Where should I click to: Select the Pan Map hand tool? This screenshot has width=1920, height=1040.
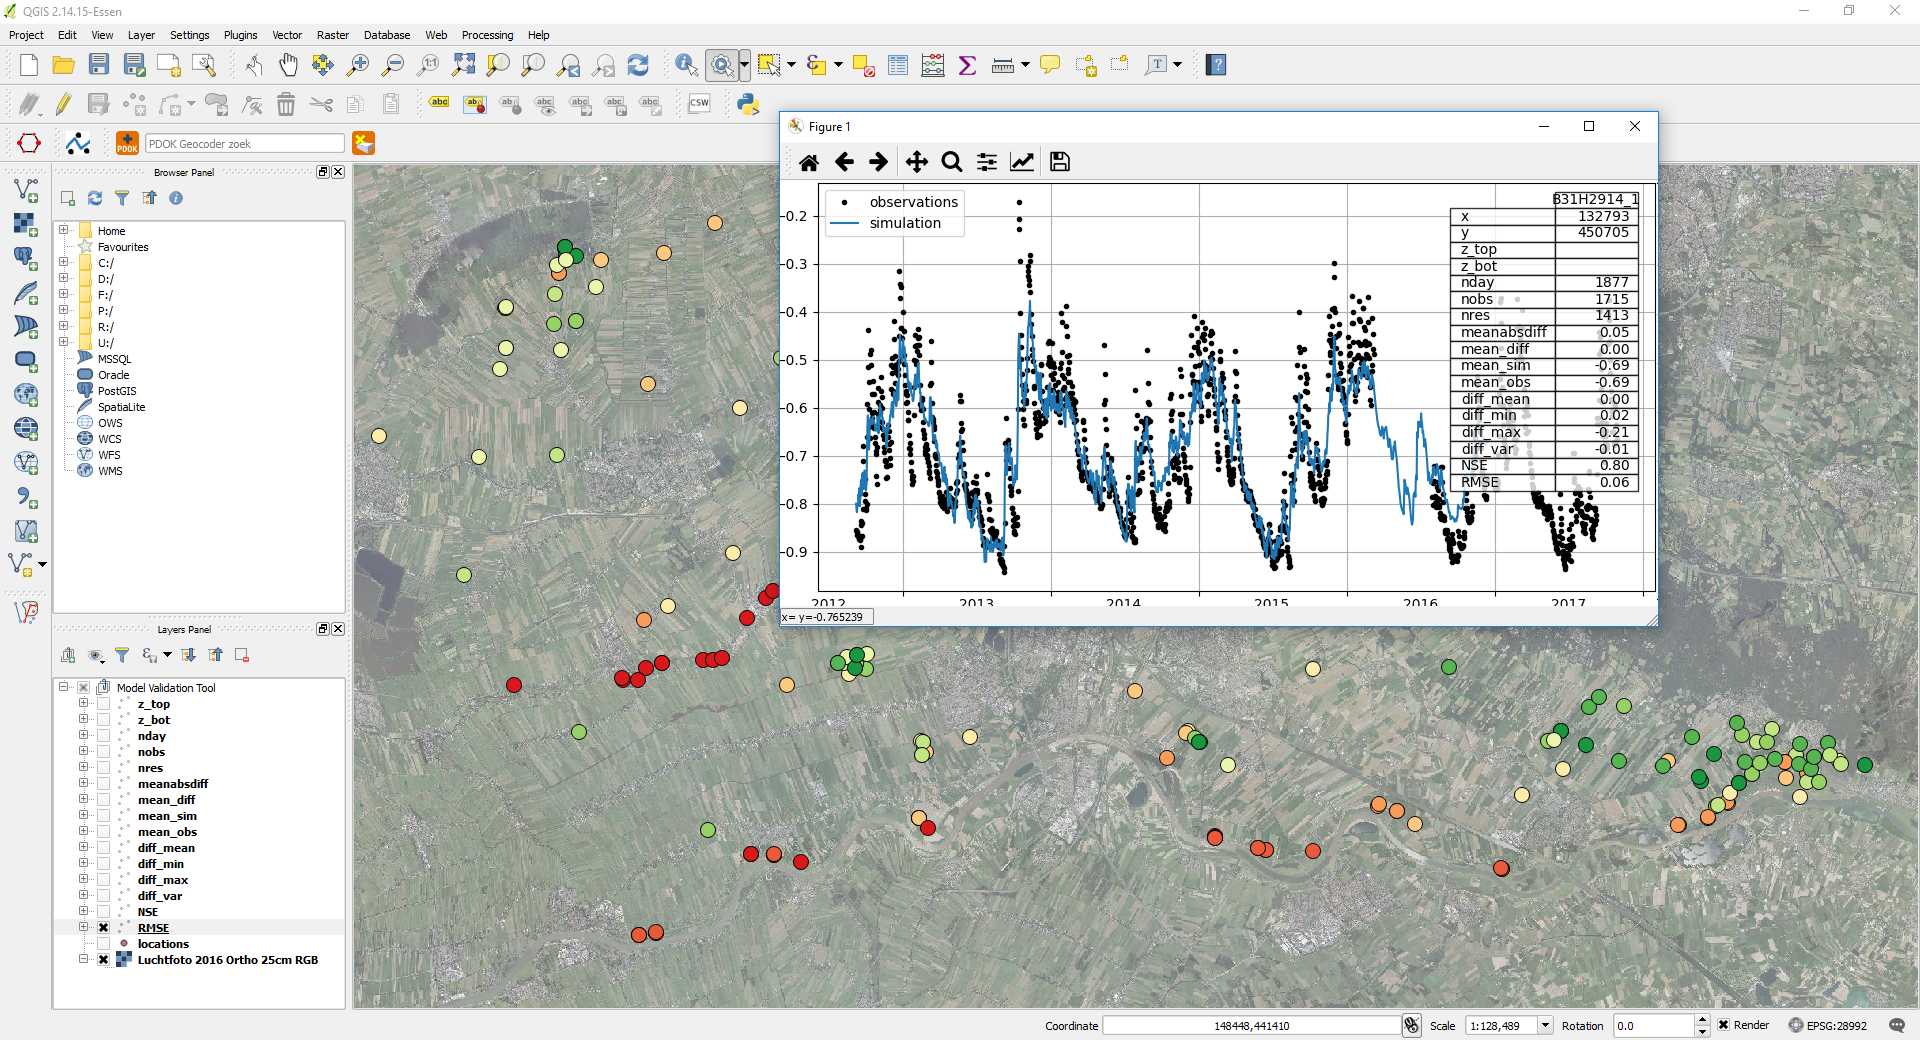(288, 65)
